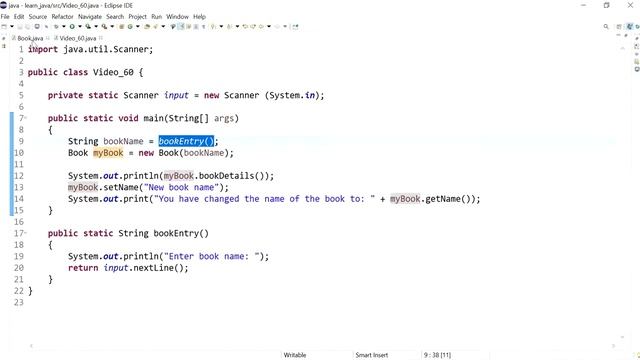Toggle Block Selection mode icon

click(x=196, y=27)
